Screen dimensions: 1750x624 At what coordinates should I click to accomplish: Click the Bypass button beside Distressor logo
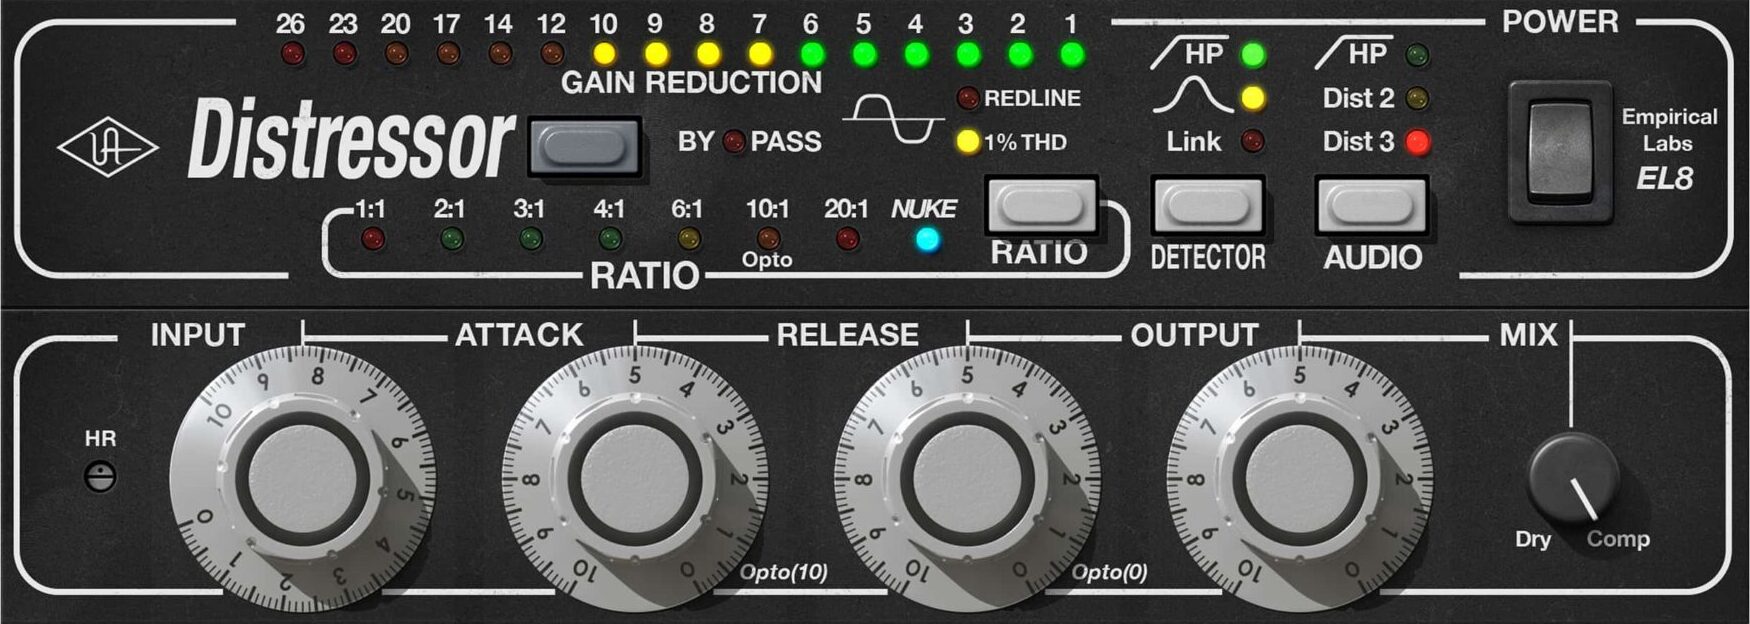[x=585, y=148]
